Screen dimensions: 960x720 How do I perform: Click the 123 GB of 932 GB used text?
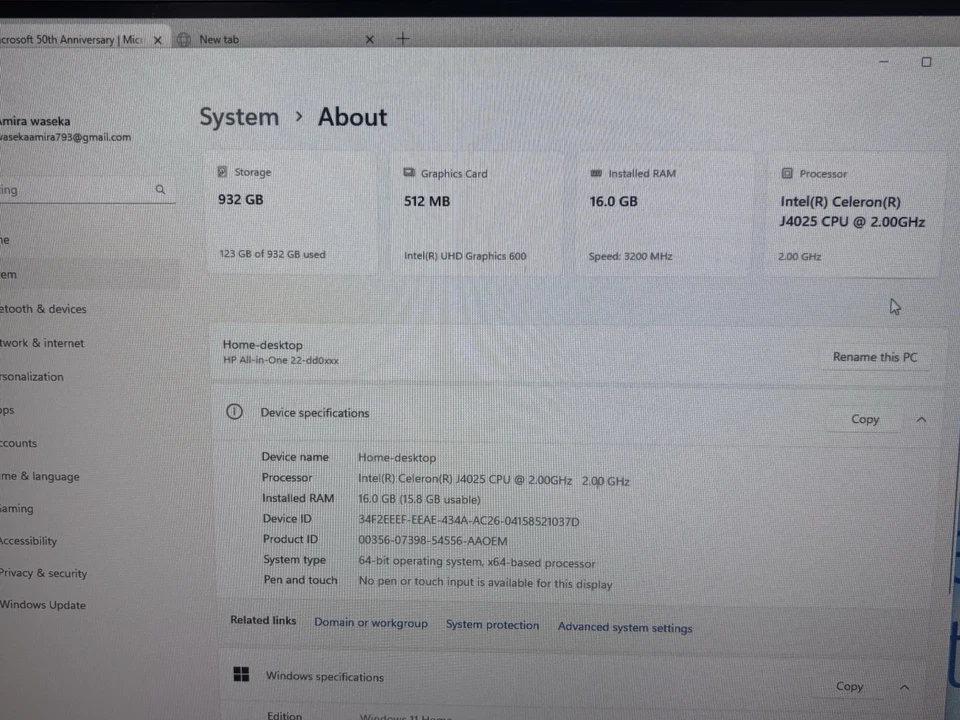click(x=272, y=253)
